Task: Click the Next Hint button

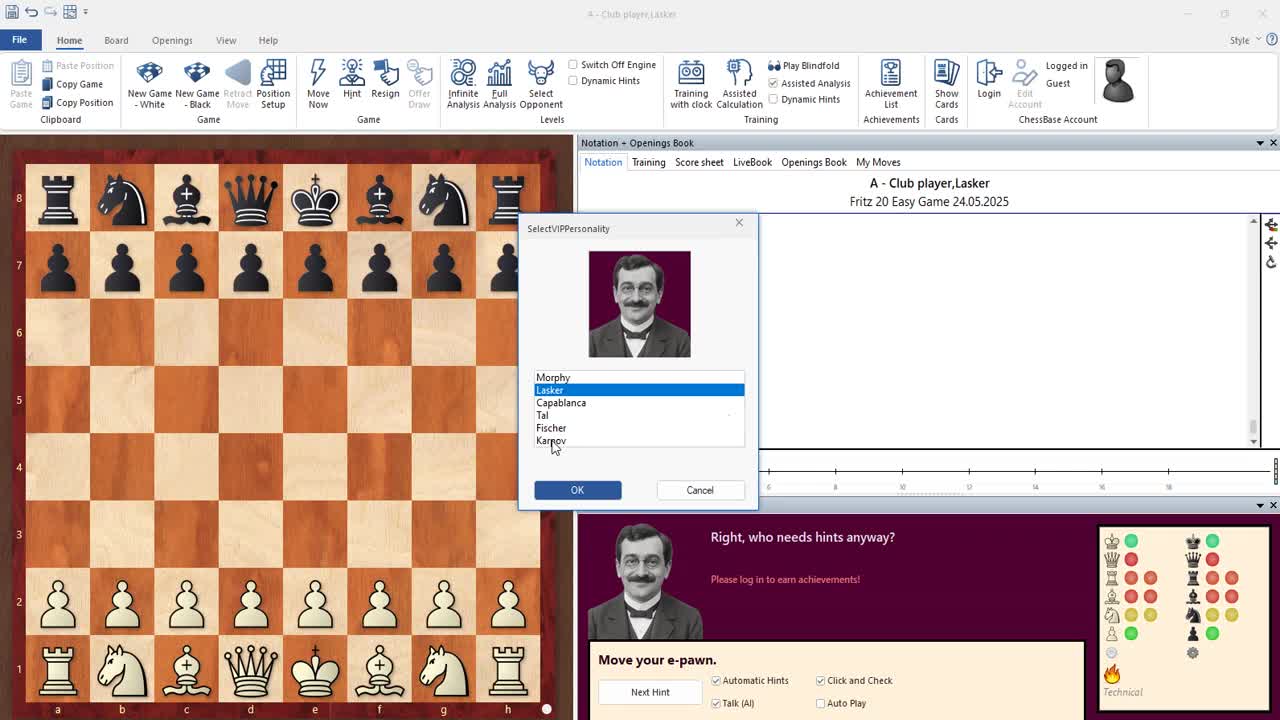Action: point(650,692)
